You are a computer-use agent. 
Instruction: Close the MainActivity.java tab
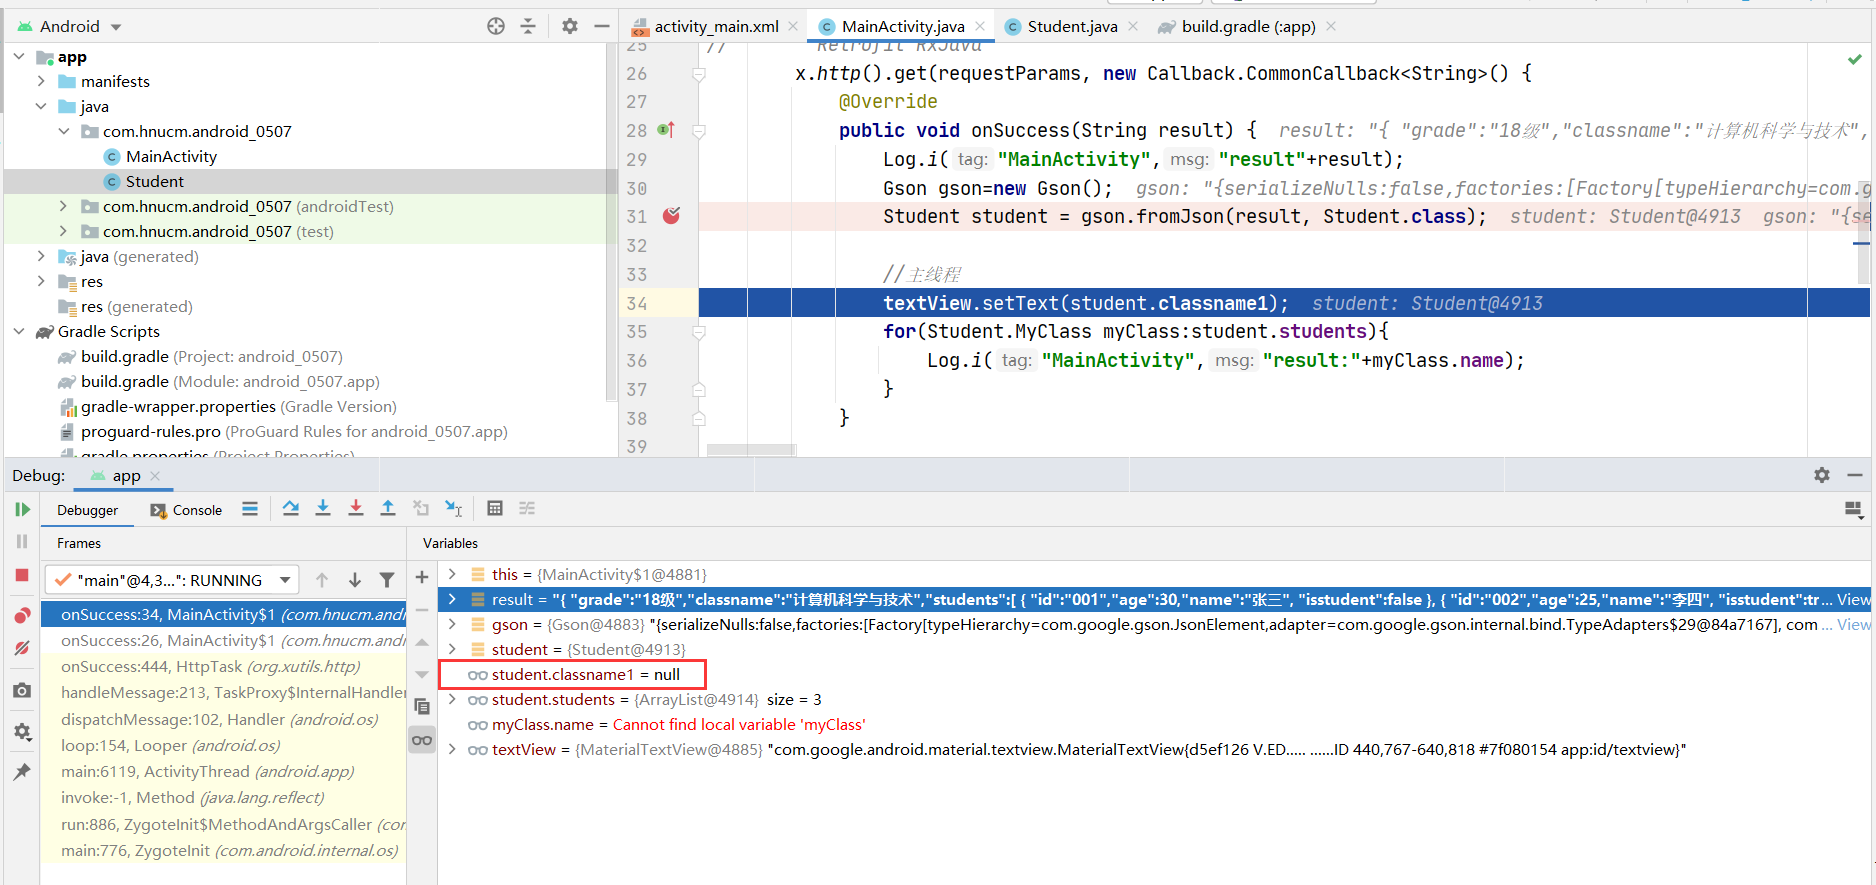click(x=980, y=26)
